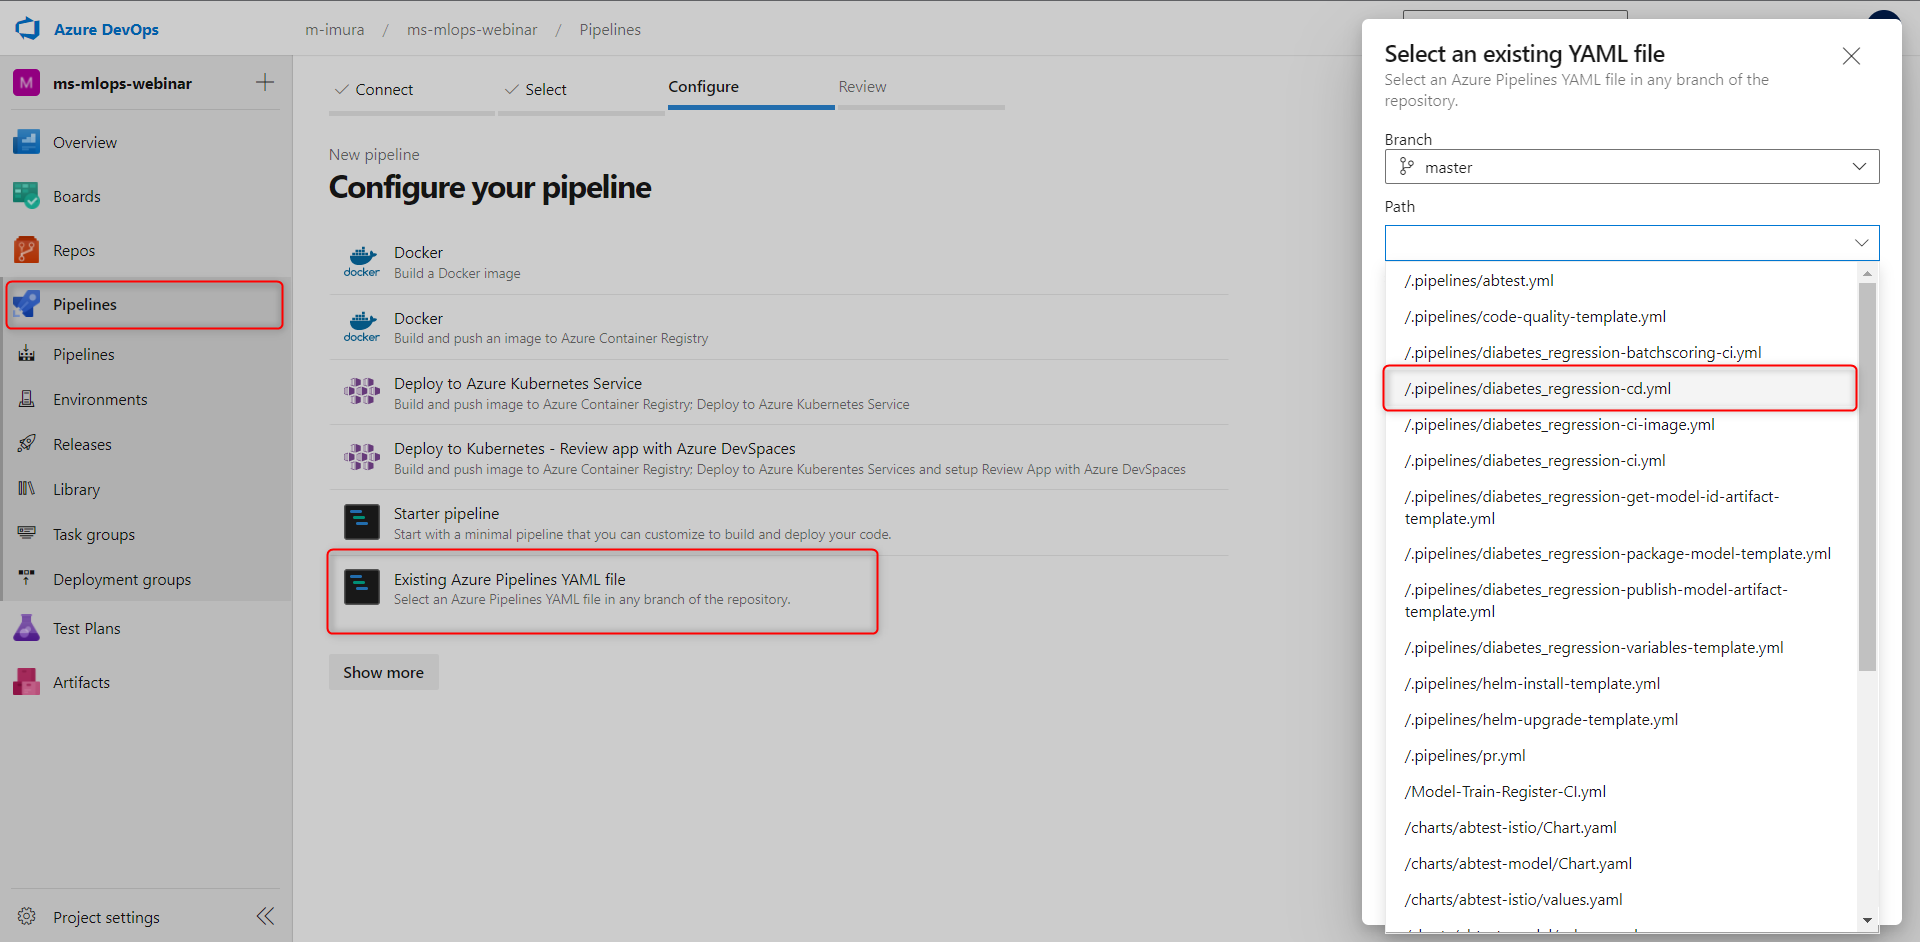Select /.pipelines/abtest.yml from the path list
1920x942 pixels.
pyautogui.click(x=1621, y=281)
